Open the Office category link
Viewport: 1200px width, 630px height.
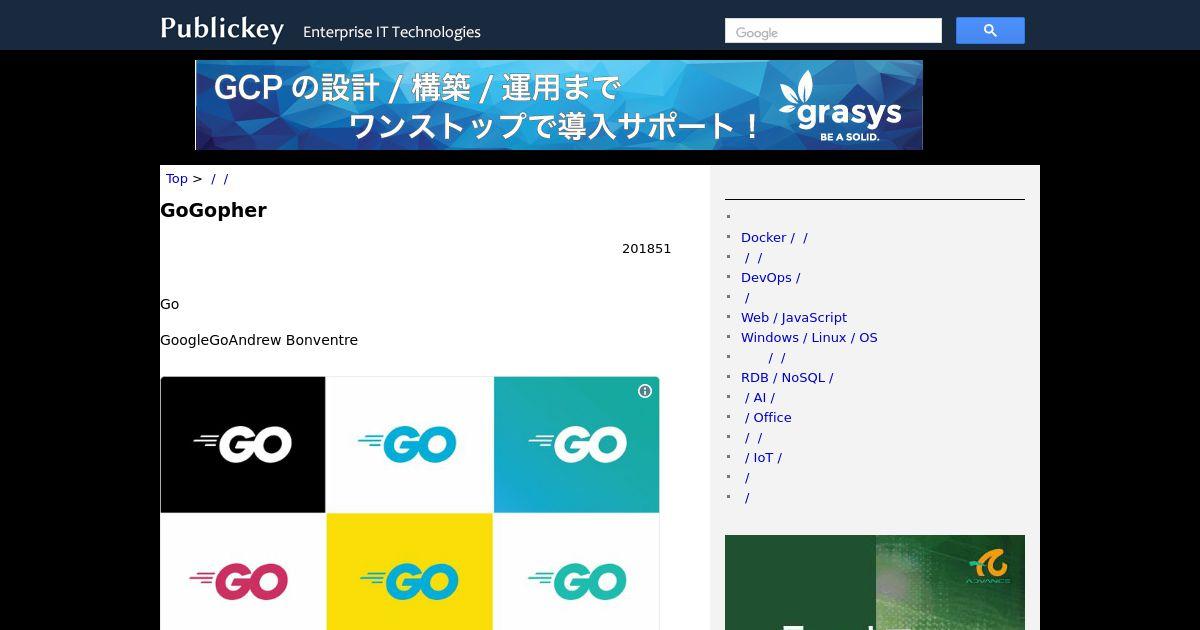[x=767, y=417]
